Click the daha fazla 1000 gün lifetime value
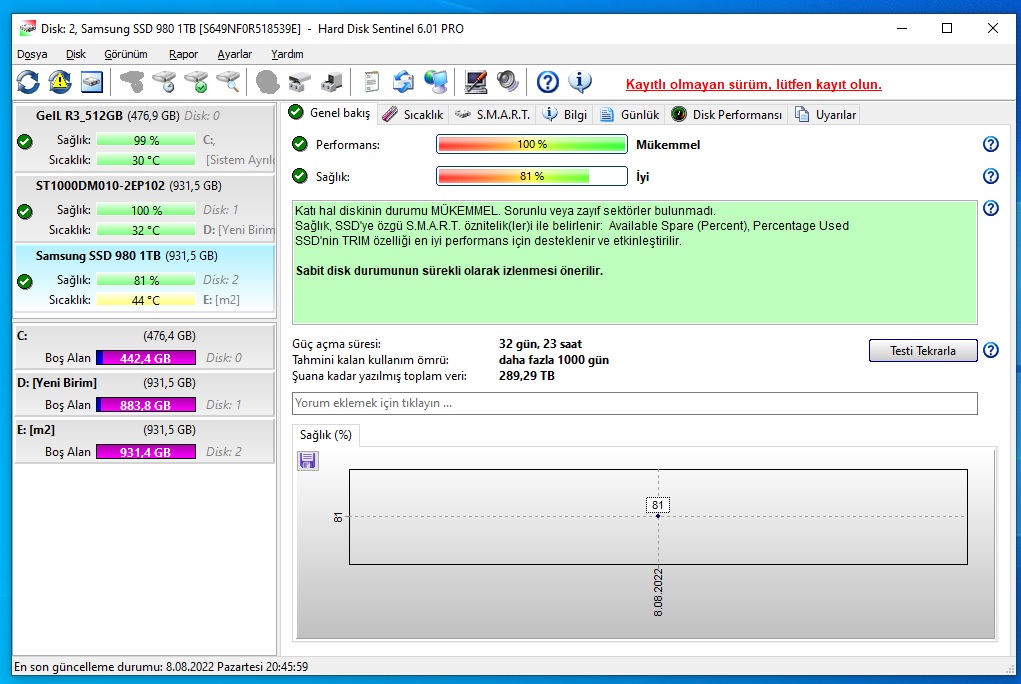 pos(554,360)
